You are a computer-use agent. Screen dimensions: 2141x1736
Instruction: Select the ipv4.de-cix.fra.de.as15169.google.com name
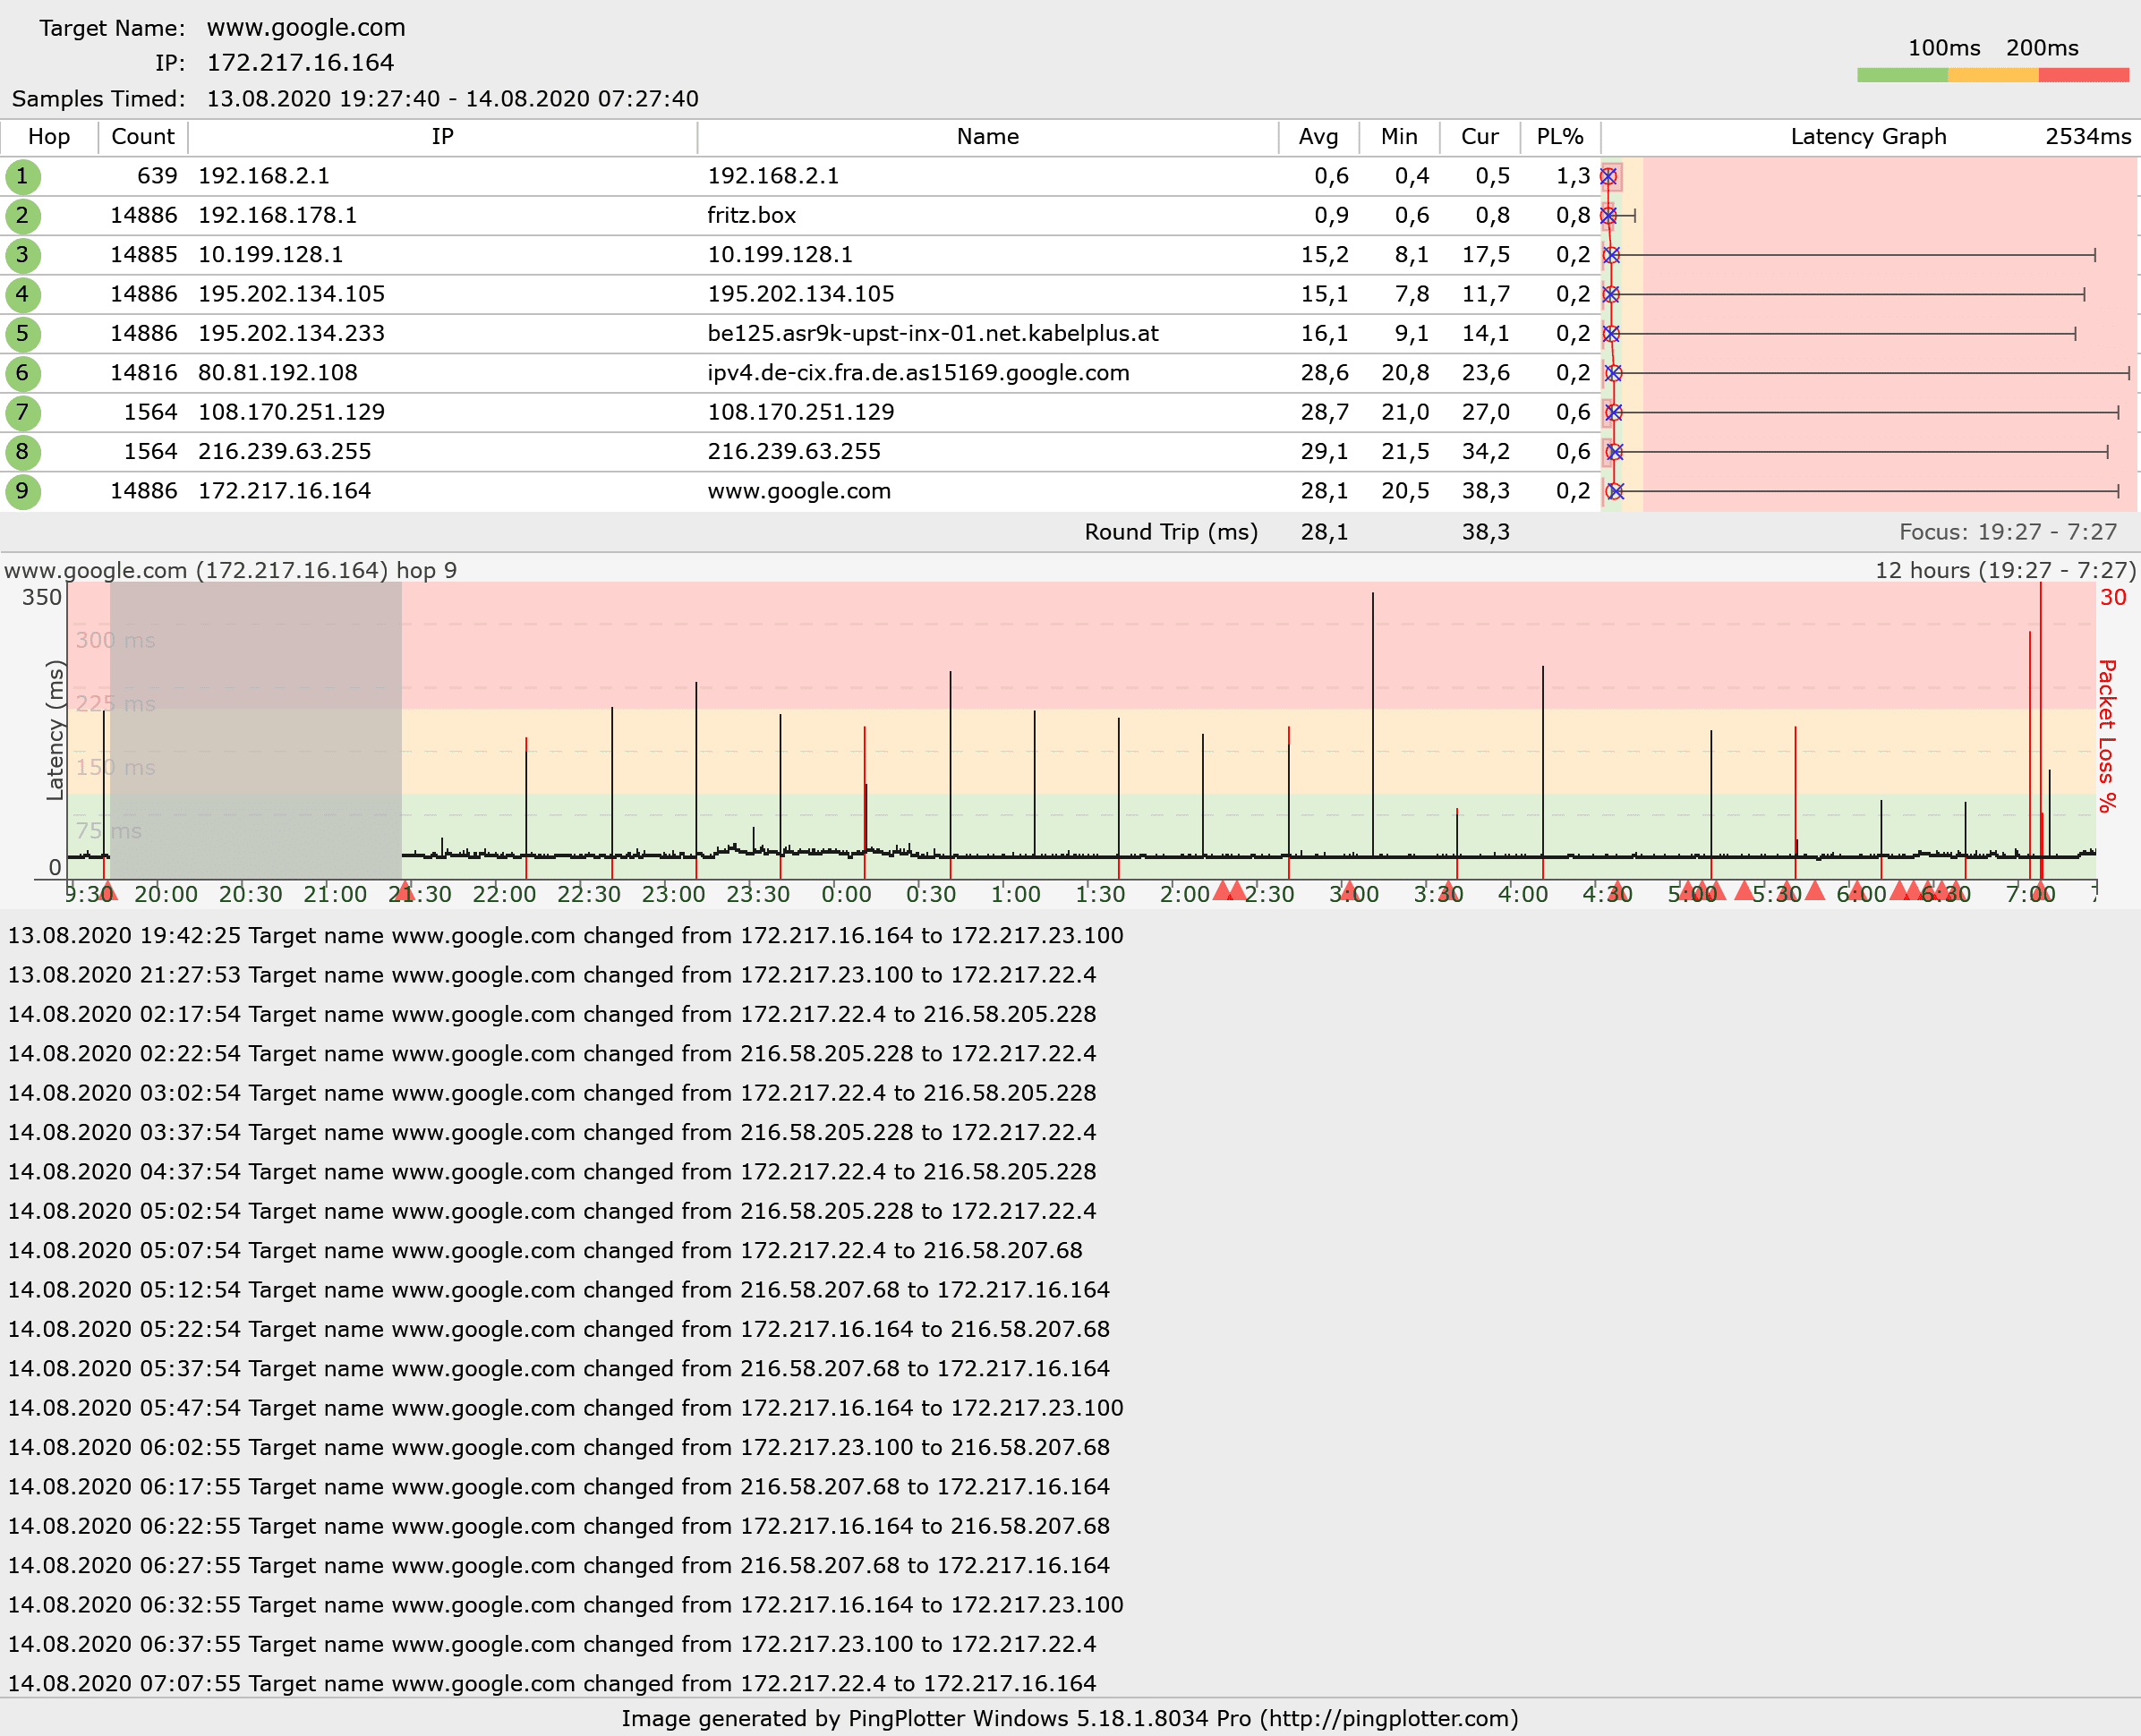click(918, 373)
